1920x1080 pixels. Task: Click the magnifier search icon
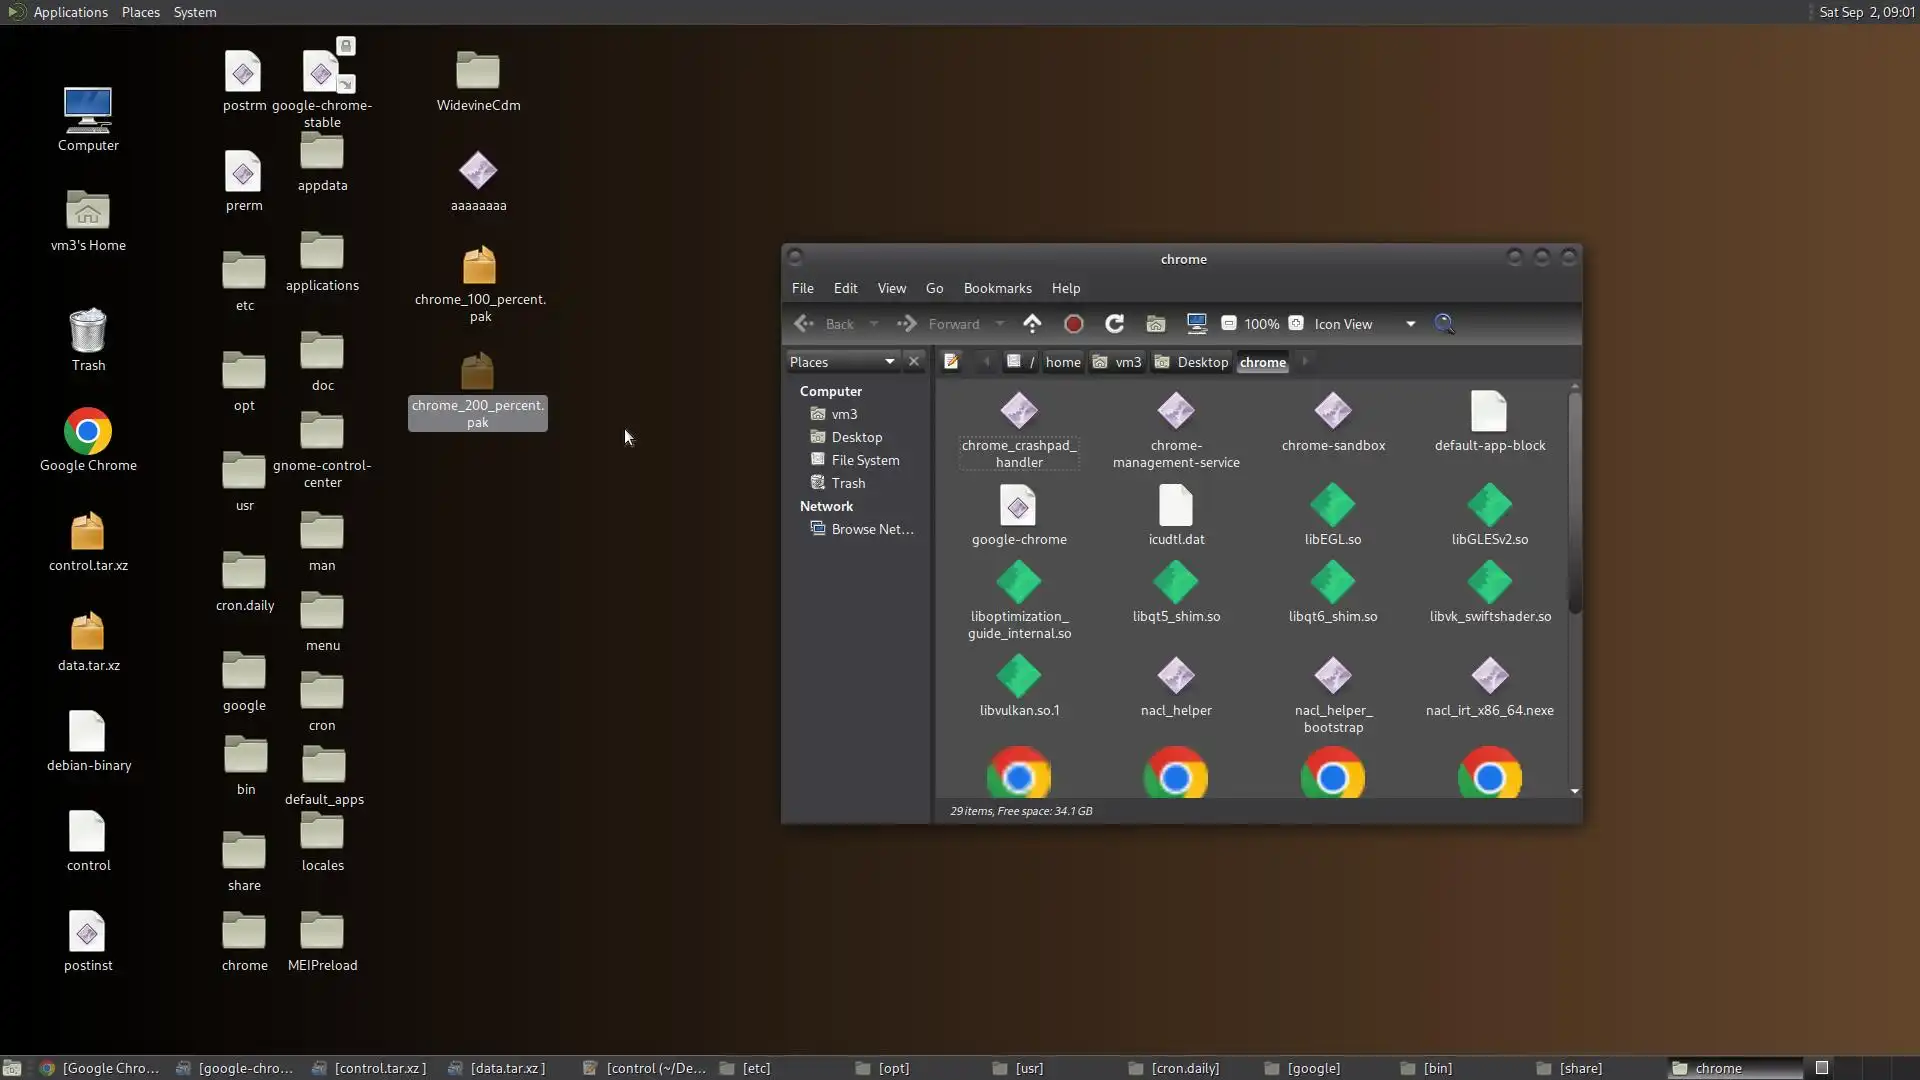(x=1444, y=323)
